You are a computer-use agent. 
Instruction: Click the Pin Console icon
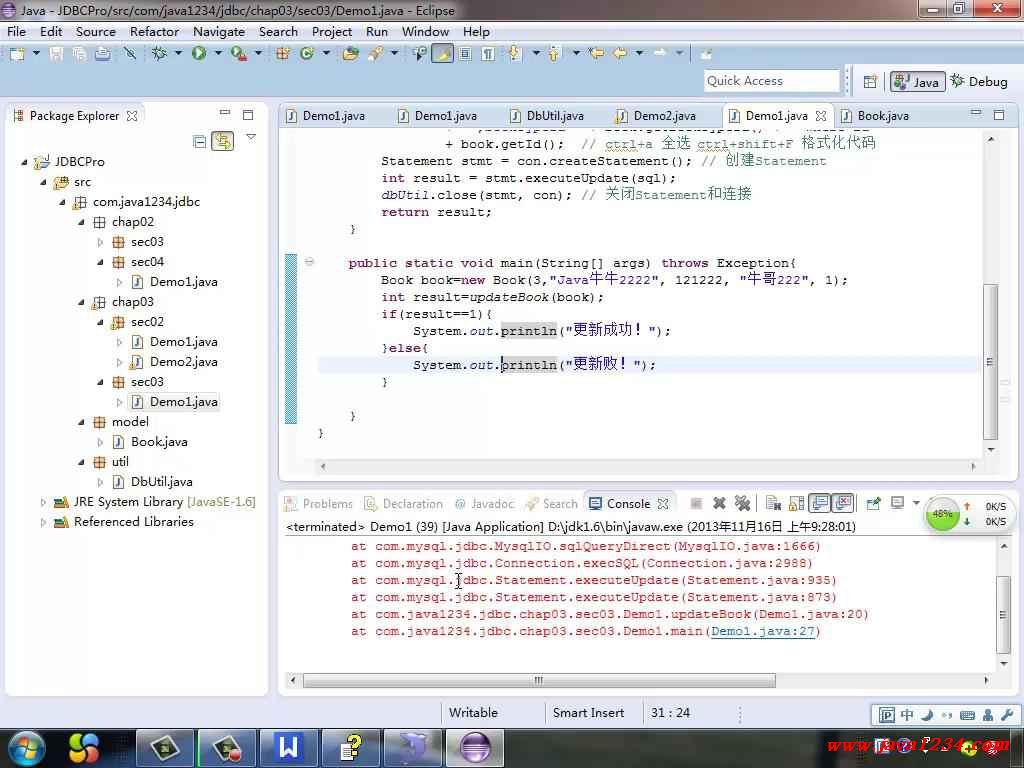point(873,504)
